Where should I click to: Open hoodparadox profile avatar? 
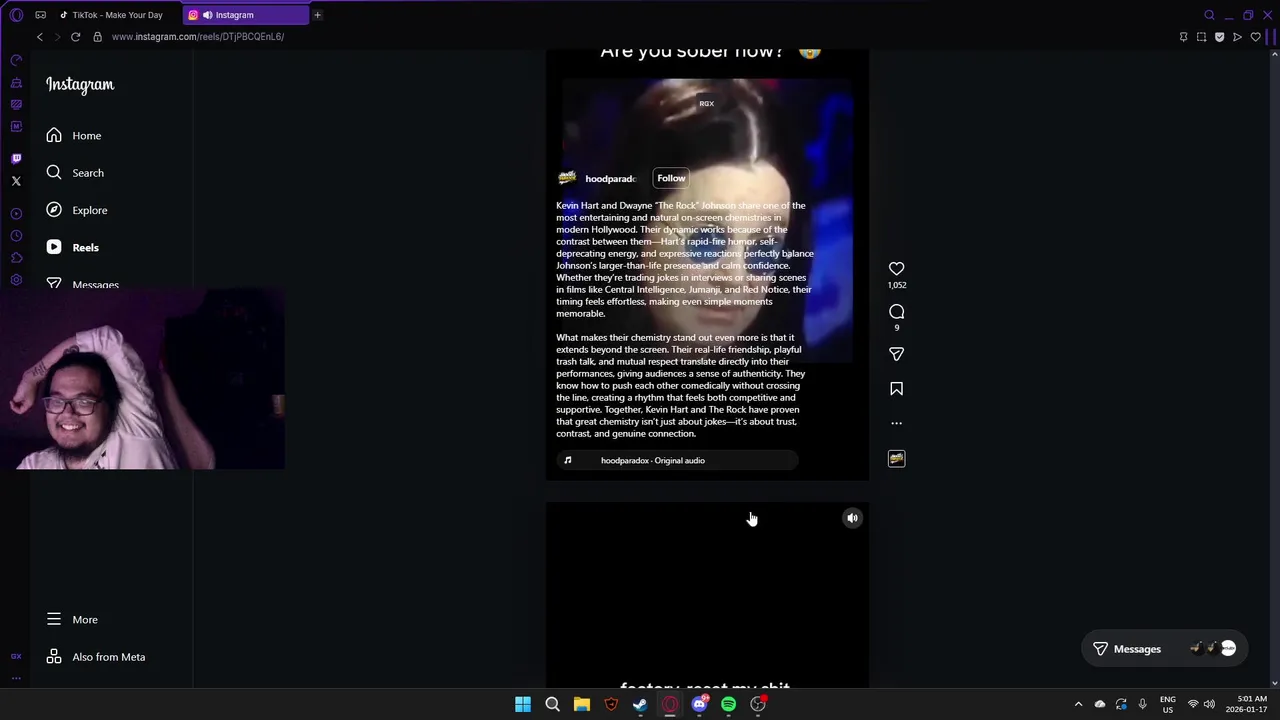click(567, 178)
